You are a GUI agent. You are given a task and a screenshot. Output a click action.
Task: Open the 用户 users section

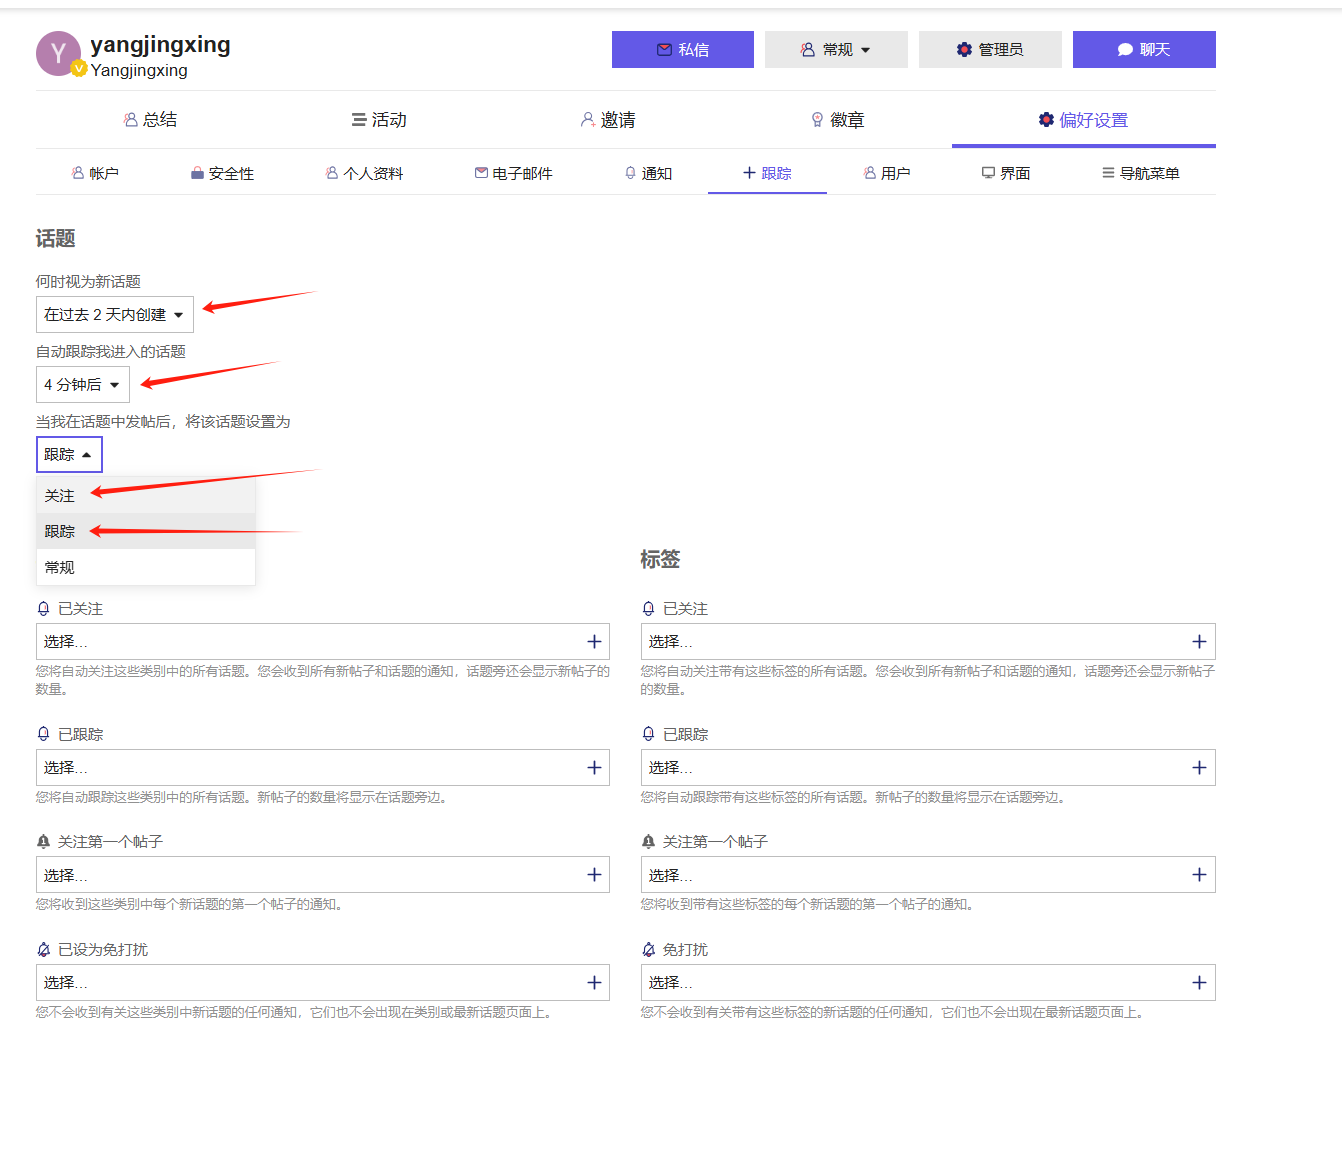coord(887,173)
